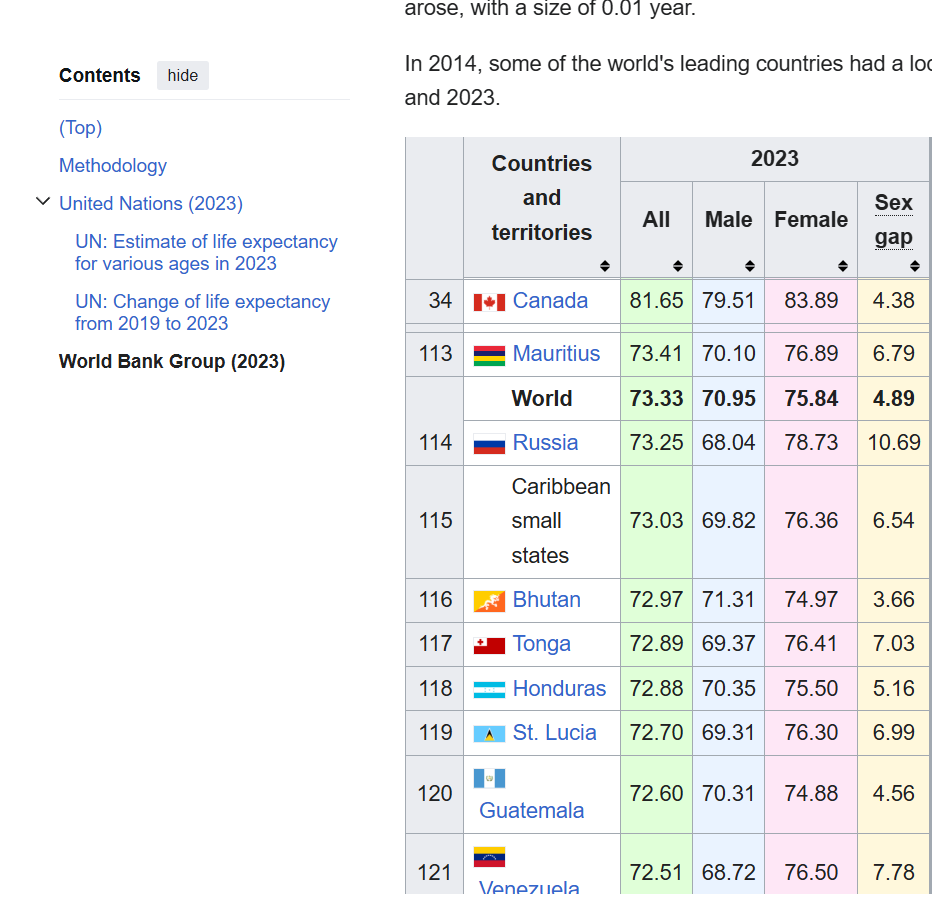Sort table by the All column
932x898 pixels.
click(x=678, y=266)
